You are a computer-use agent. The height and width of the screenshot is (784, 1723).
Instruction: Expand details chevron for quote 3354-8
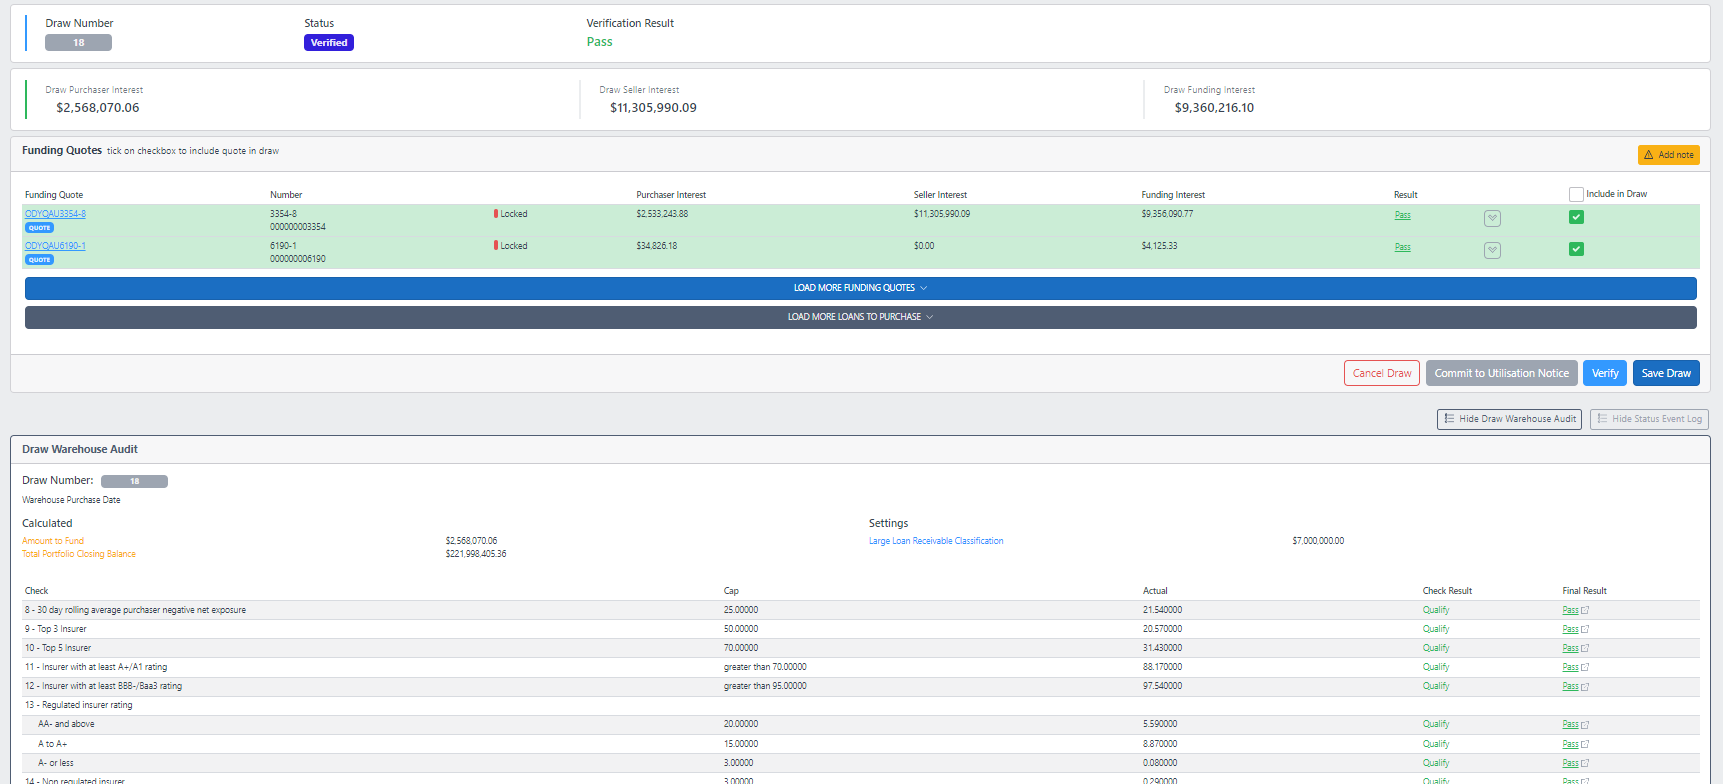coord(1492,219)
